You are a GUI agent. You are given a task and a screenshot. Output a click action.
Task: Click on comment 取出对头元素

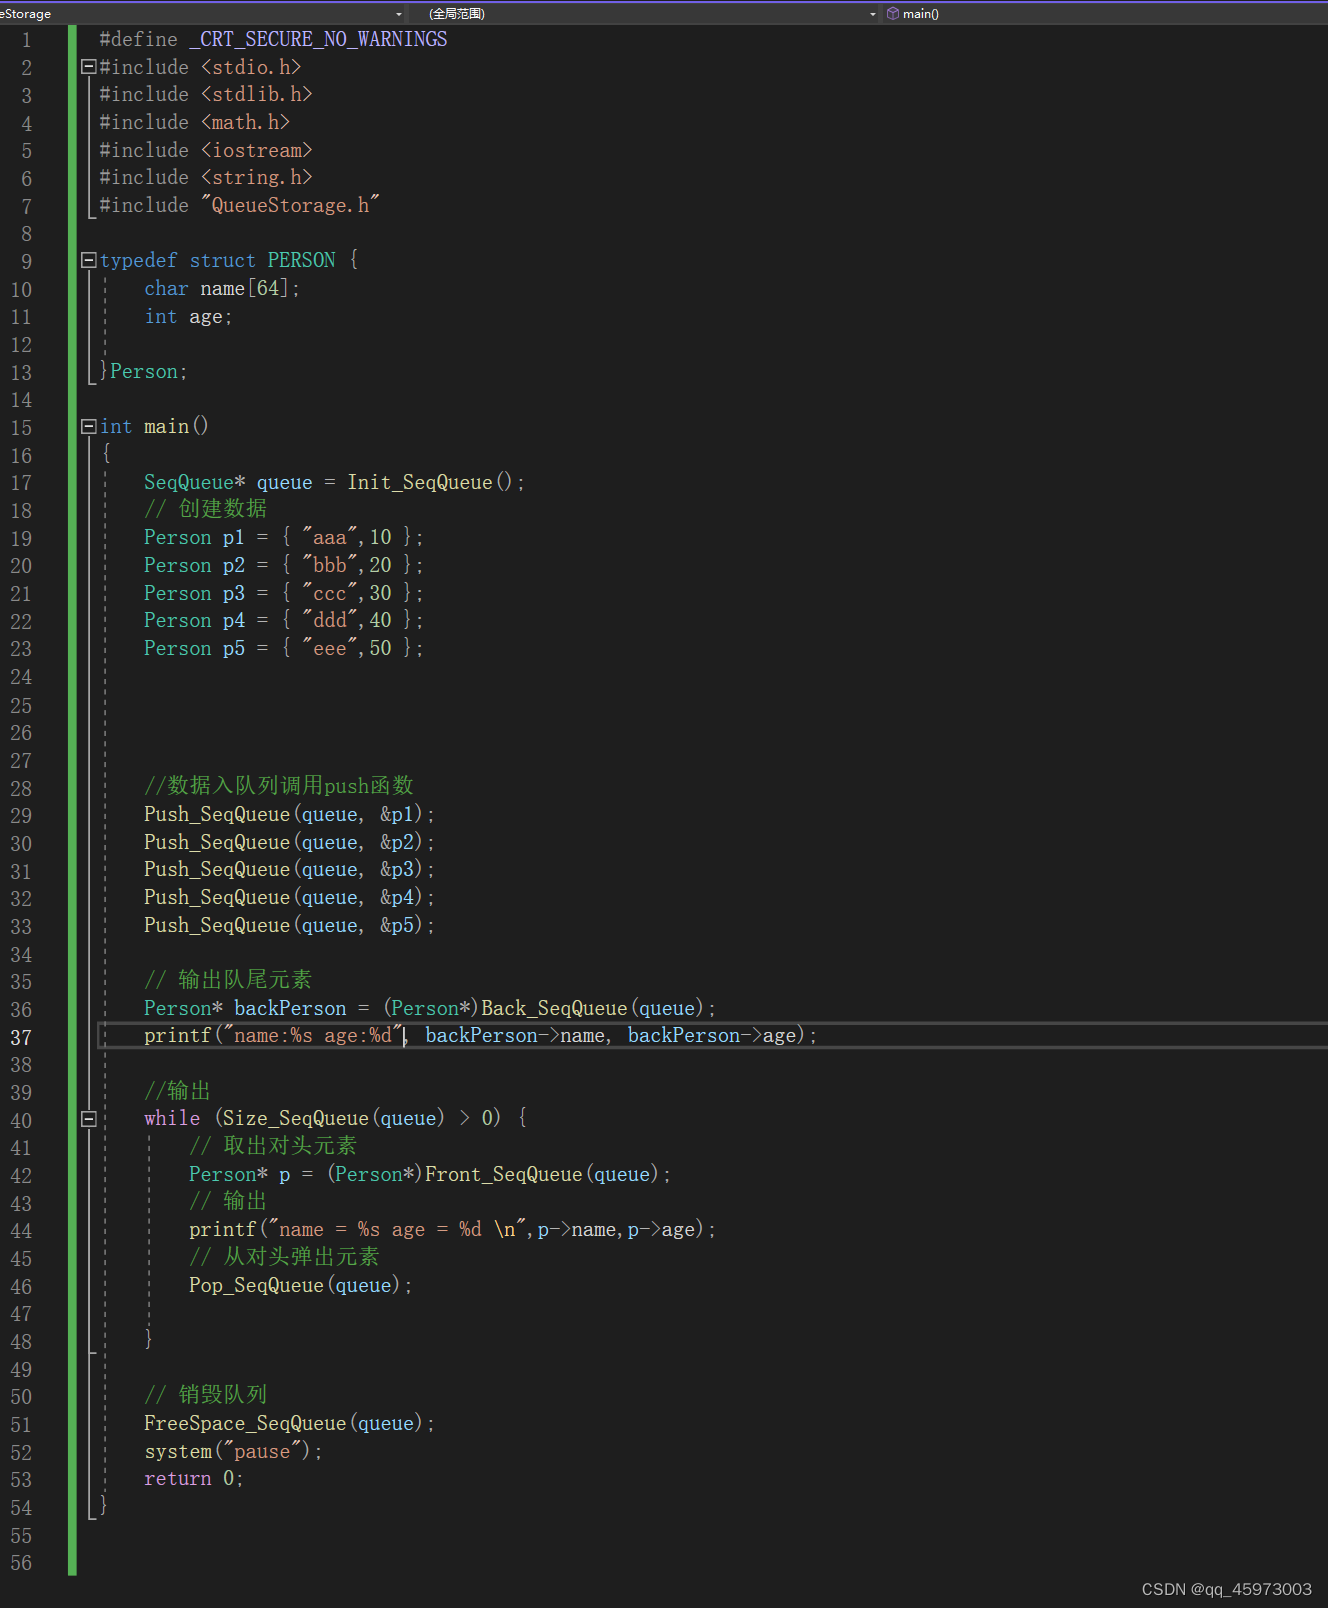pyautogui.click(x=273, y=1146)
